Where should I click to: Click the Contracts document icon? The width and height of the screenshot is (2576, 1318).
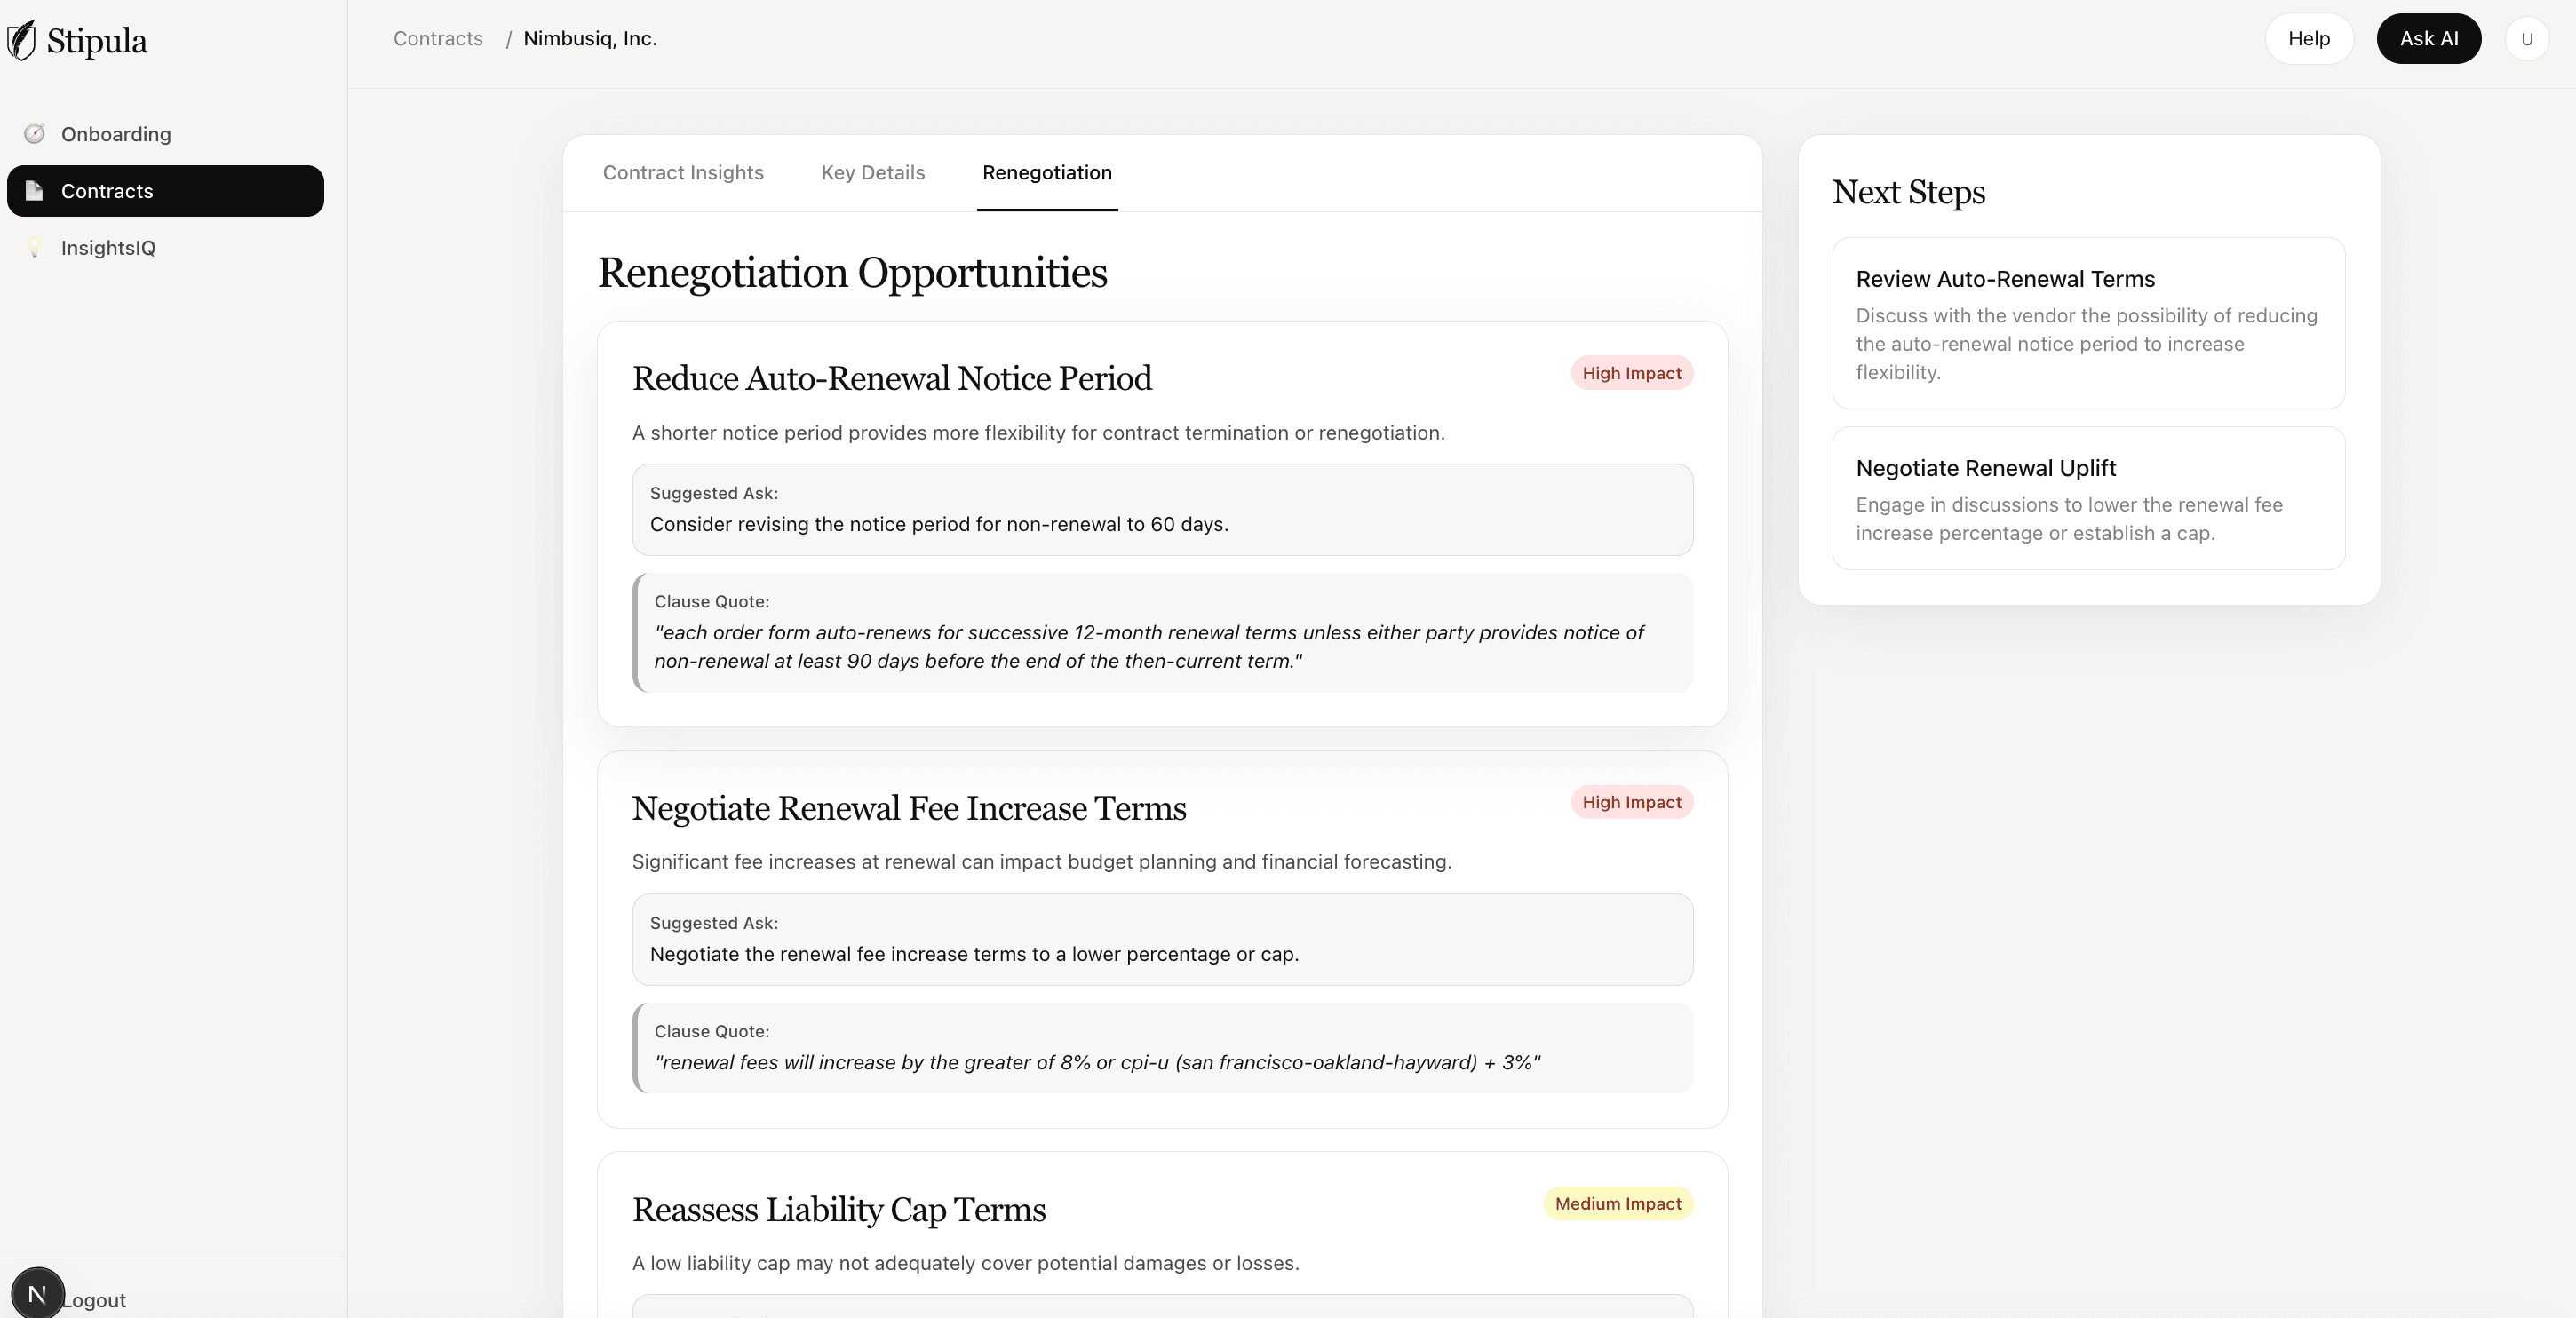[35, 191]
